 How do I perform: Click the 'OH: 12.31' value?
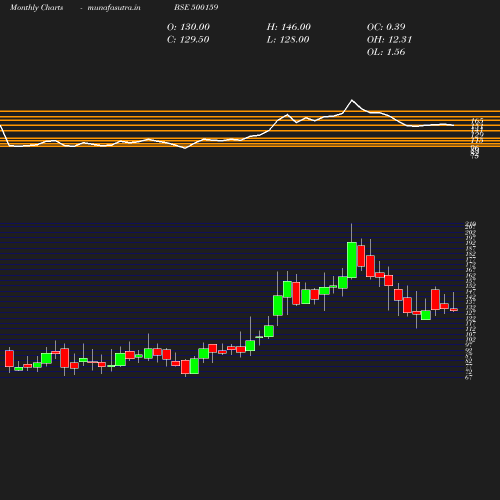pyautogui.click(x=389, y=40)
